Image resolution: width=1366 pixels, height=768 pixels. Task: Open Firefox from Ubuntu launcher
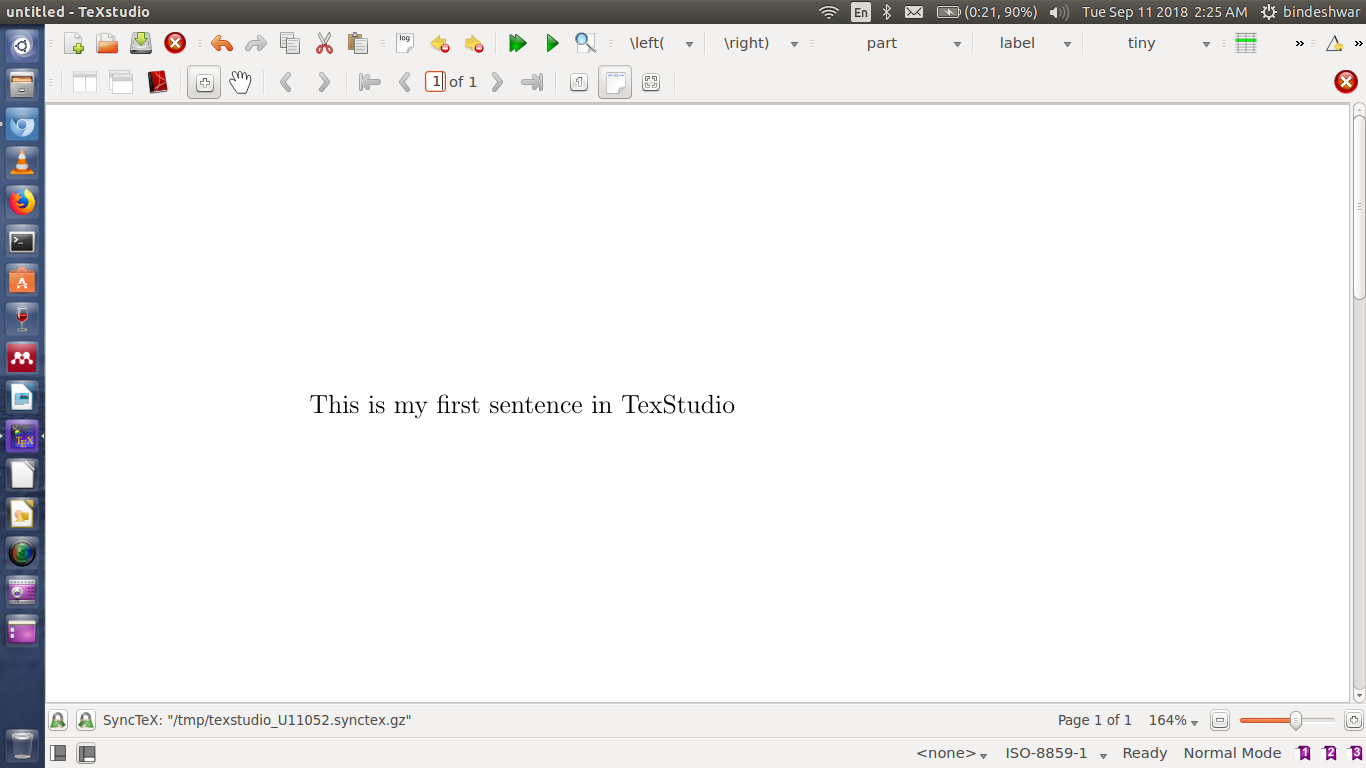click(x=22, y=202)
